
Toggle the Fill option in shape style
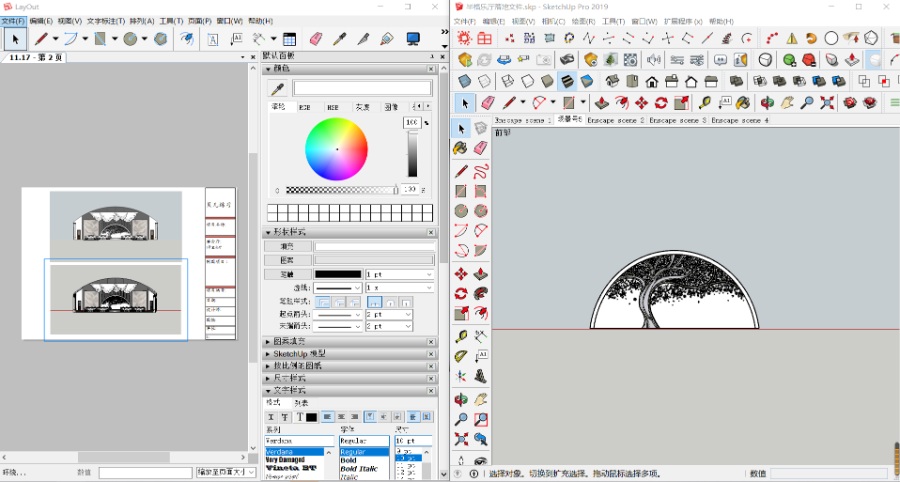click(288, 246)
